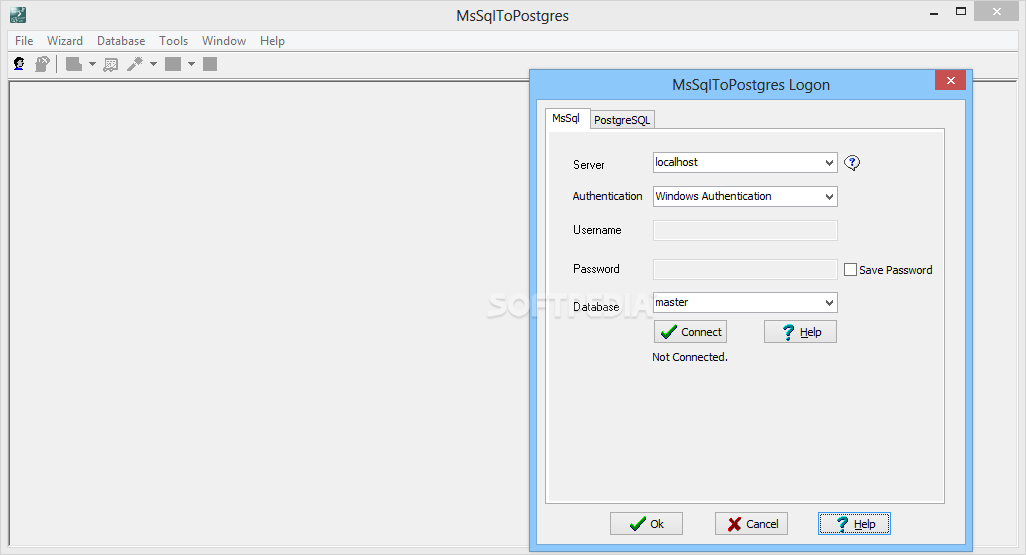
Task: Open the Tools menu
Action: tap(173, 41)
